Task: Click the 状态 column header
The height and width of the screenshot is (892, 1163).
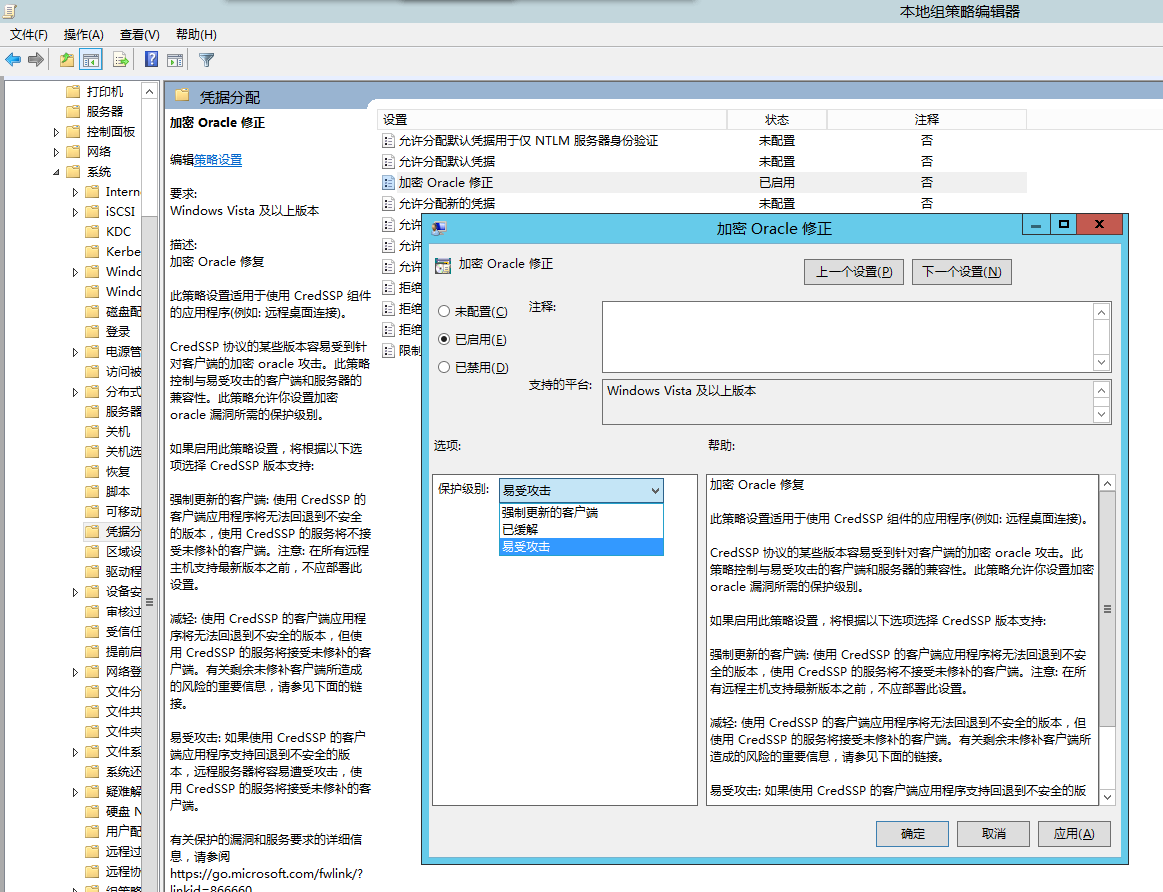Action: click(777, 119)
